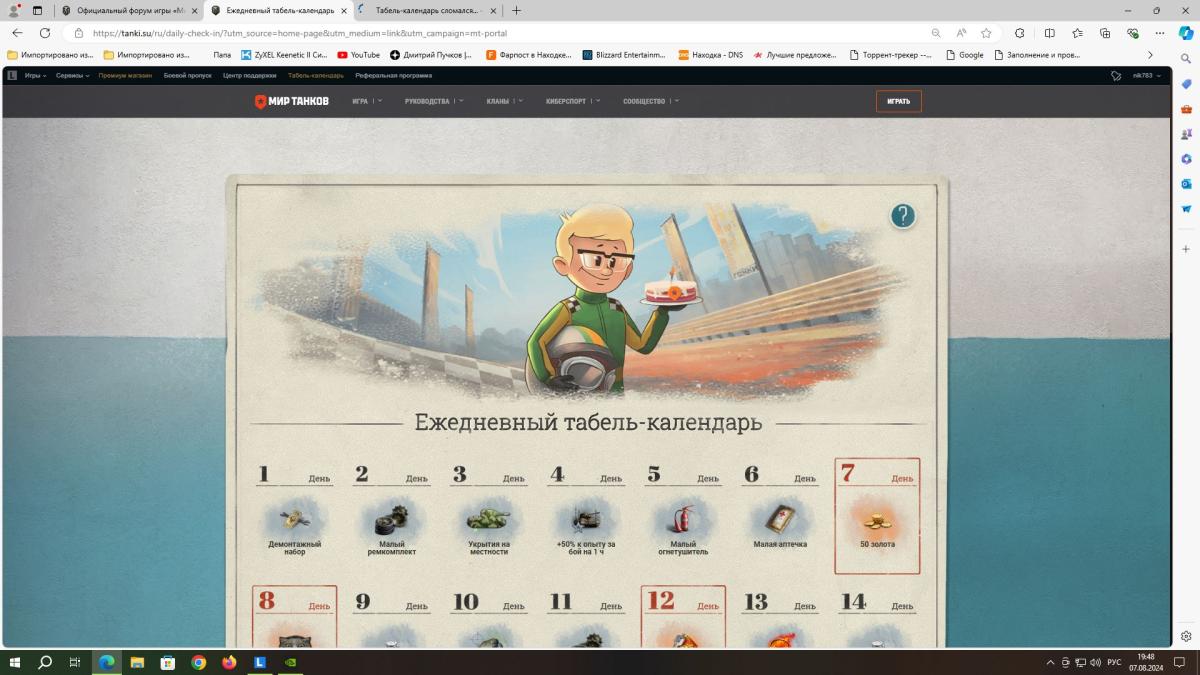Viewport: 1200px width, 675px height.
Task: Click the question mark help icon
Action: (902, 216)
